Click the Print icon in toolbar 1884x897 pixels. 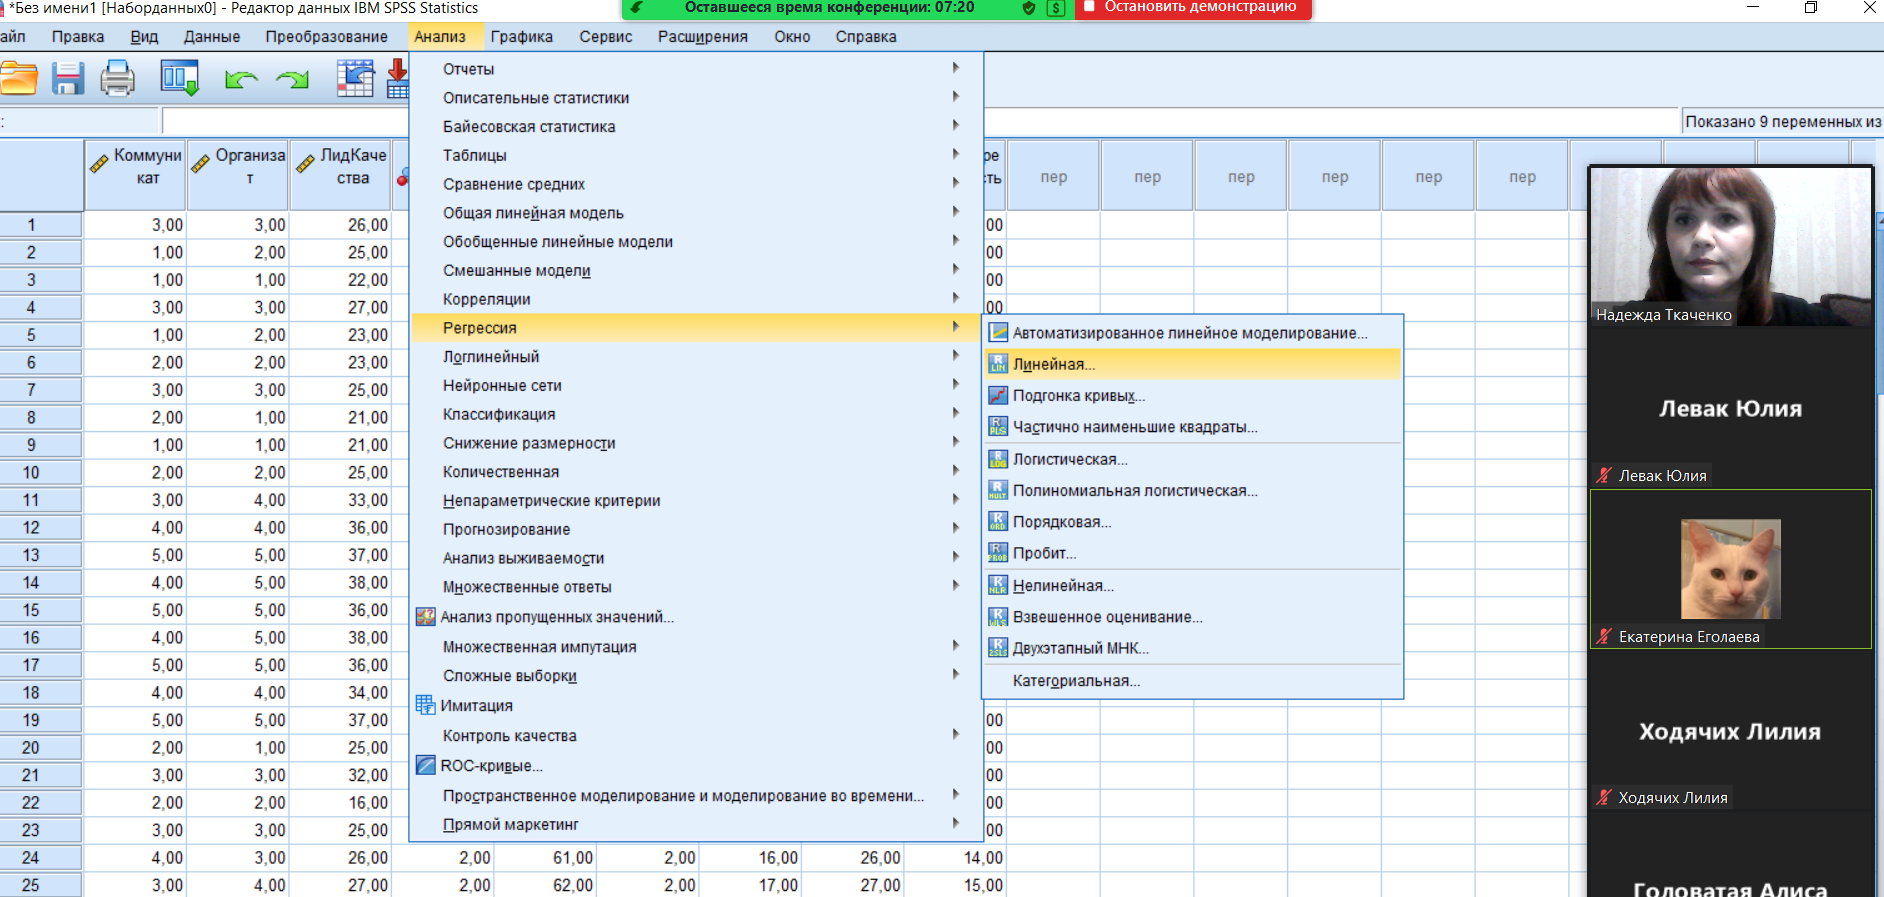117,78
